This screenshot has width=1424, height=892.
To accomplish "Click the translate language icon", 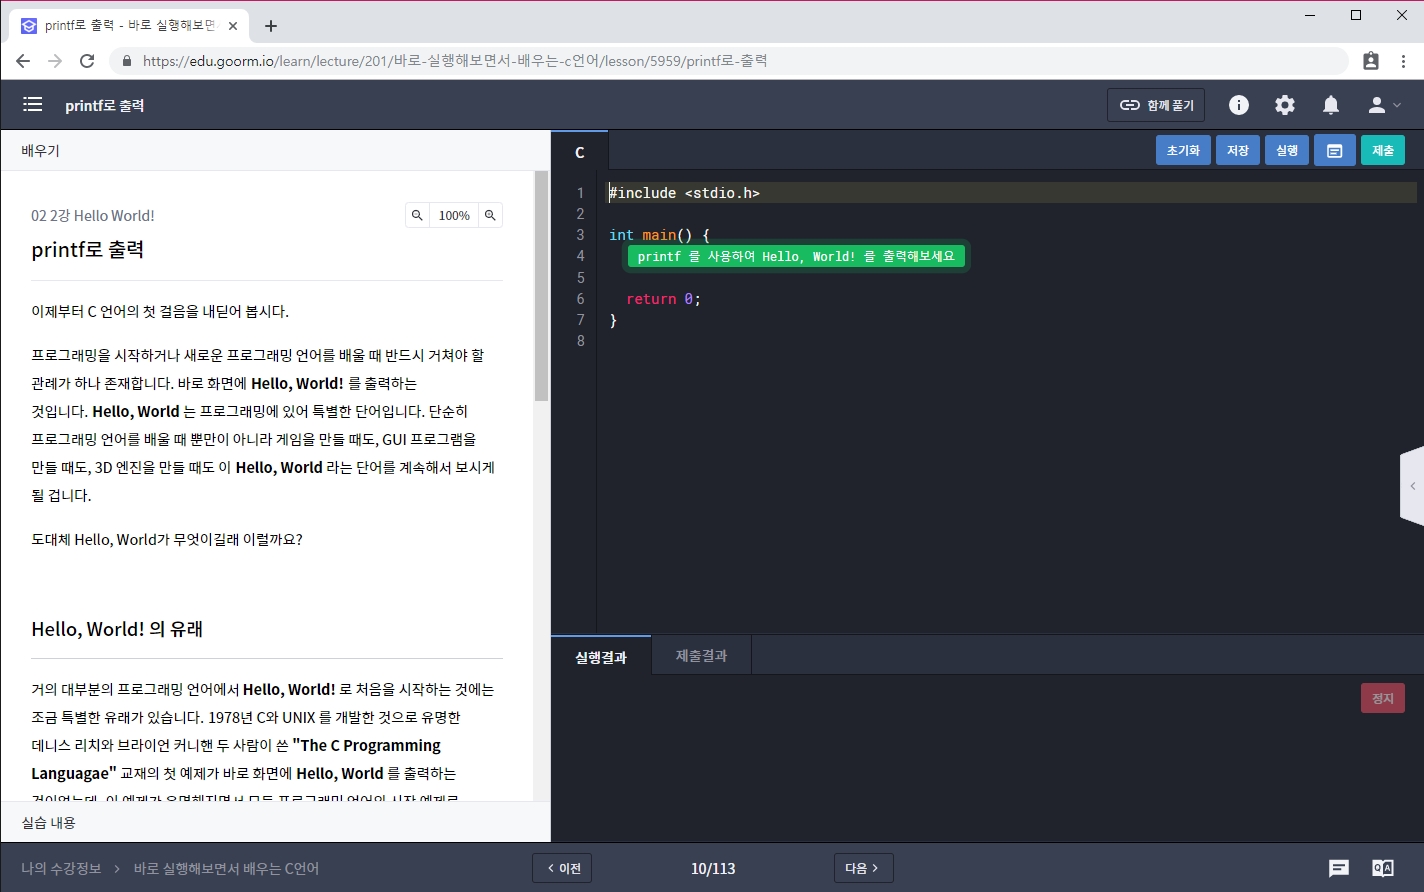I will click(1383, 868).
